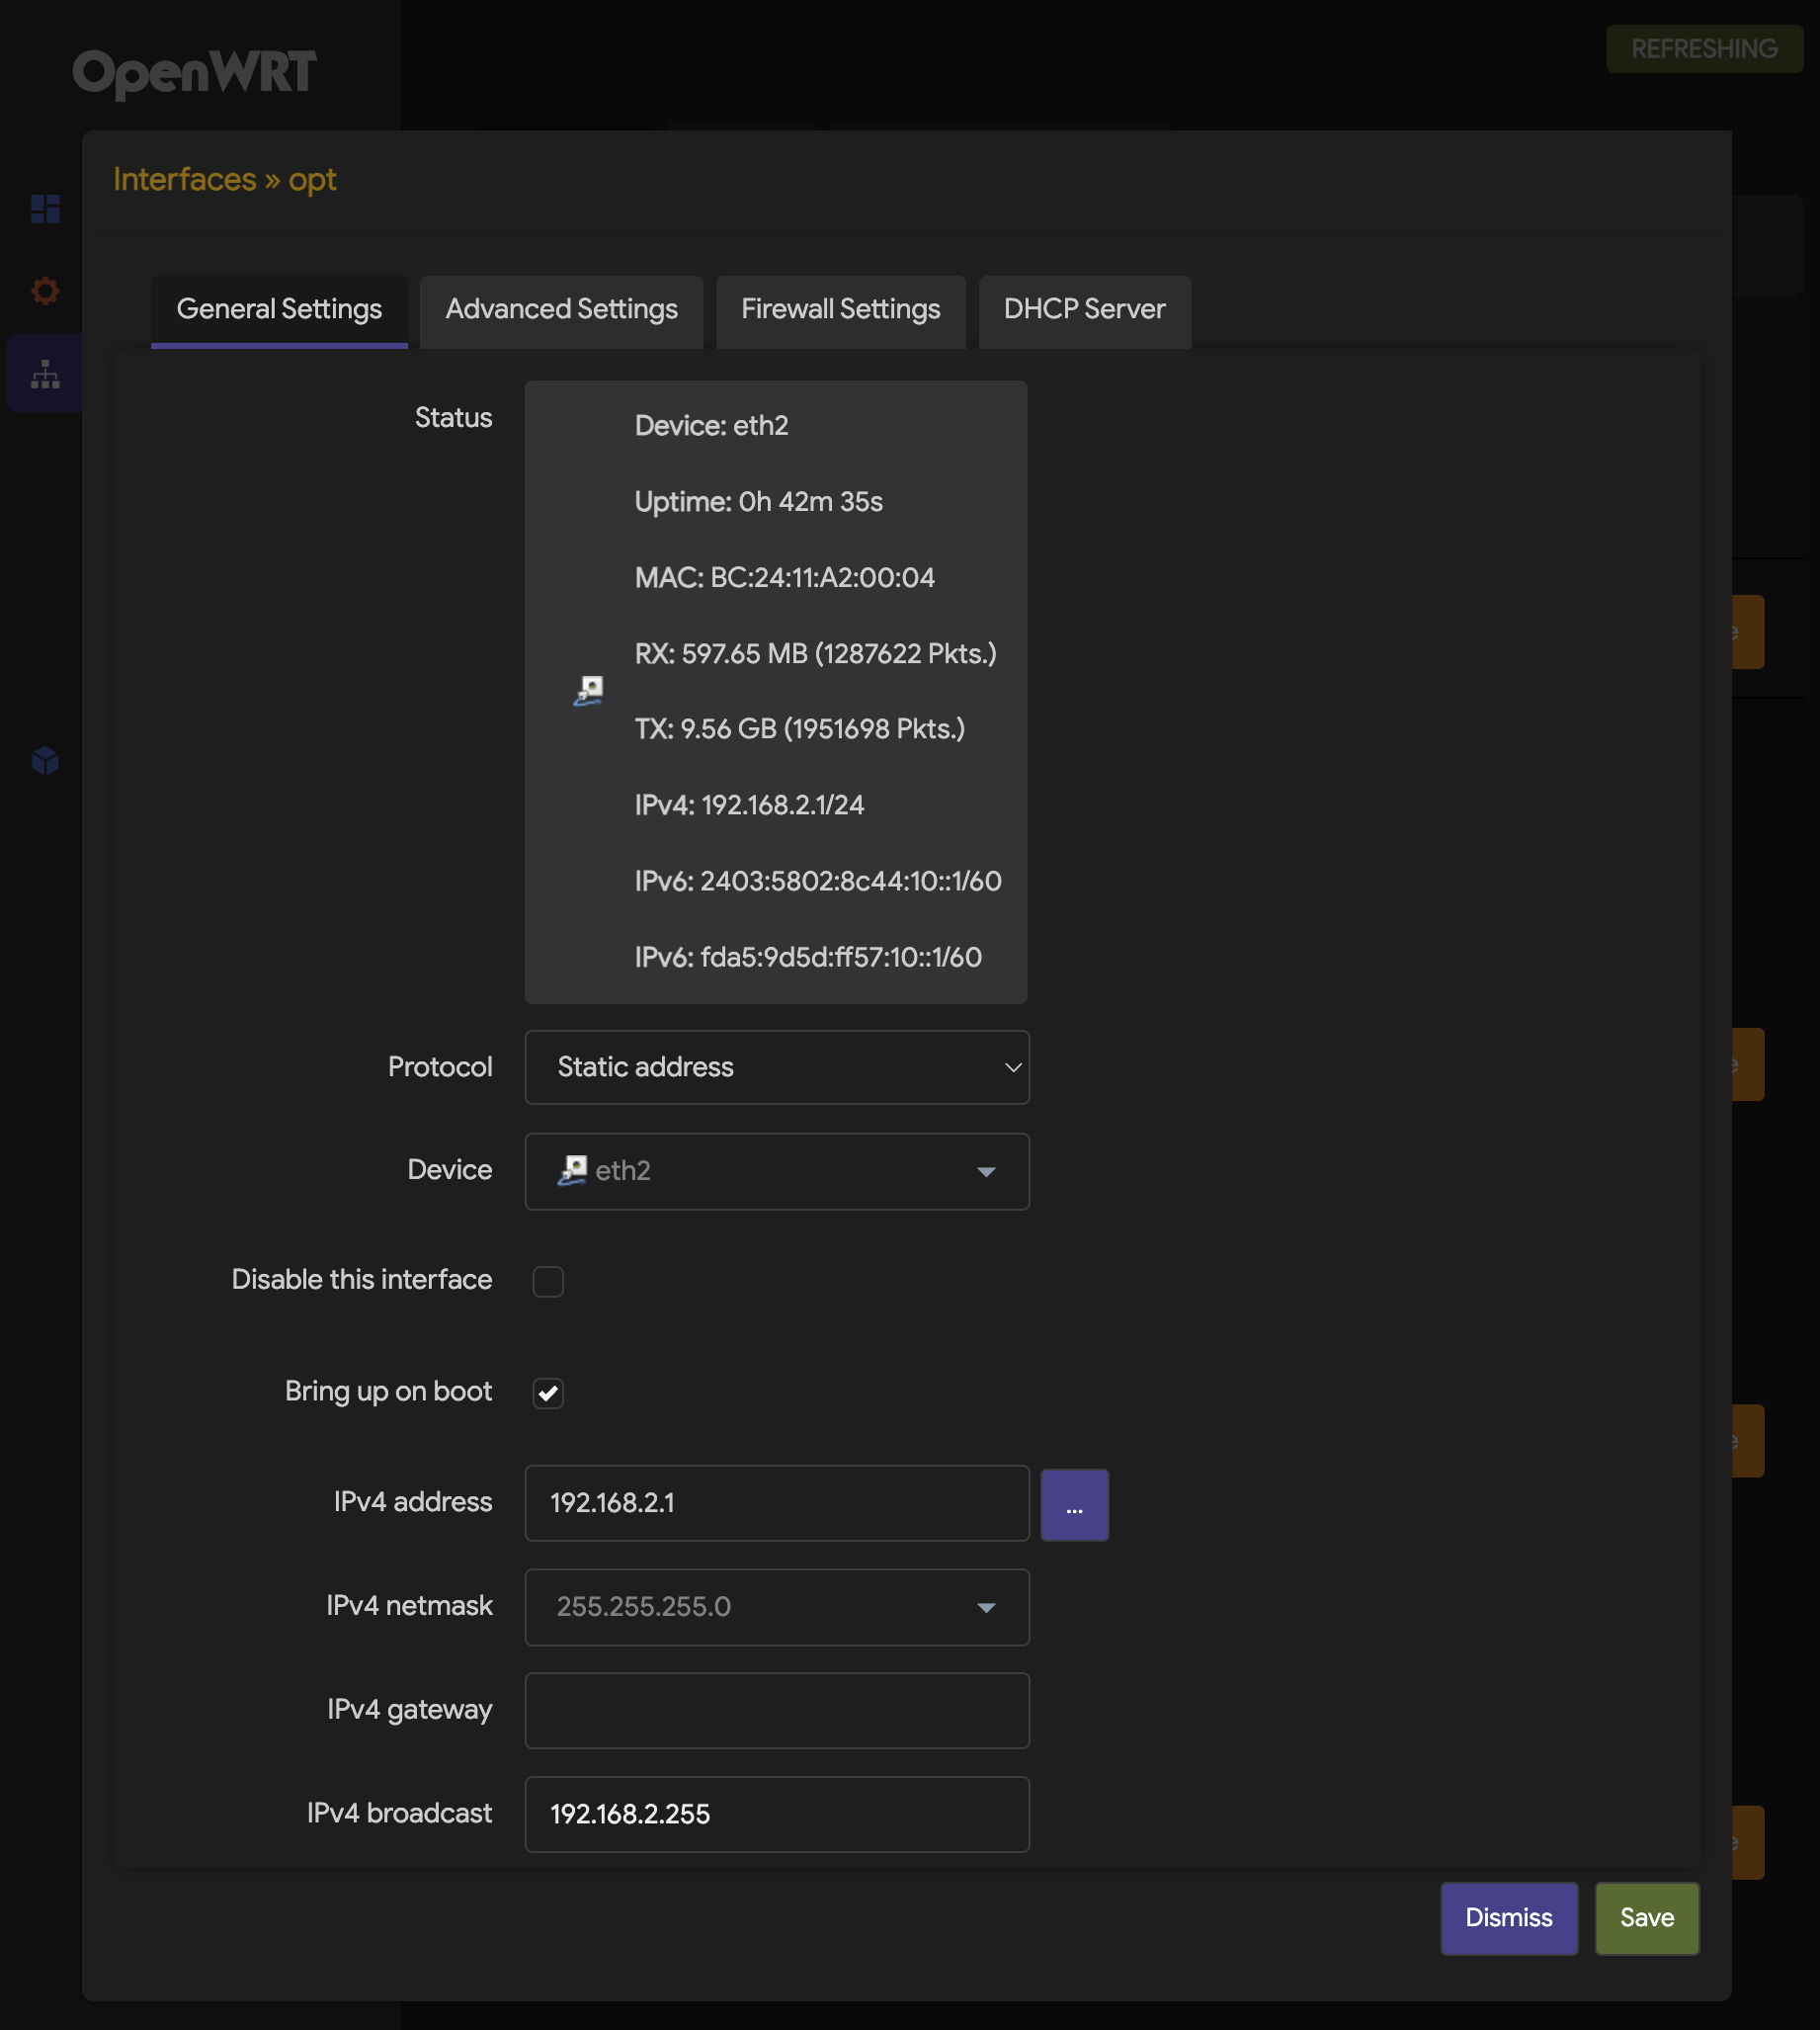Image resolution: width=1820 pixels, height=2030 pixels.
Task: Open the DHCP Server tab
Action: (1085, 310)
